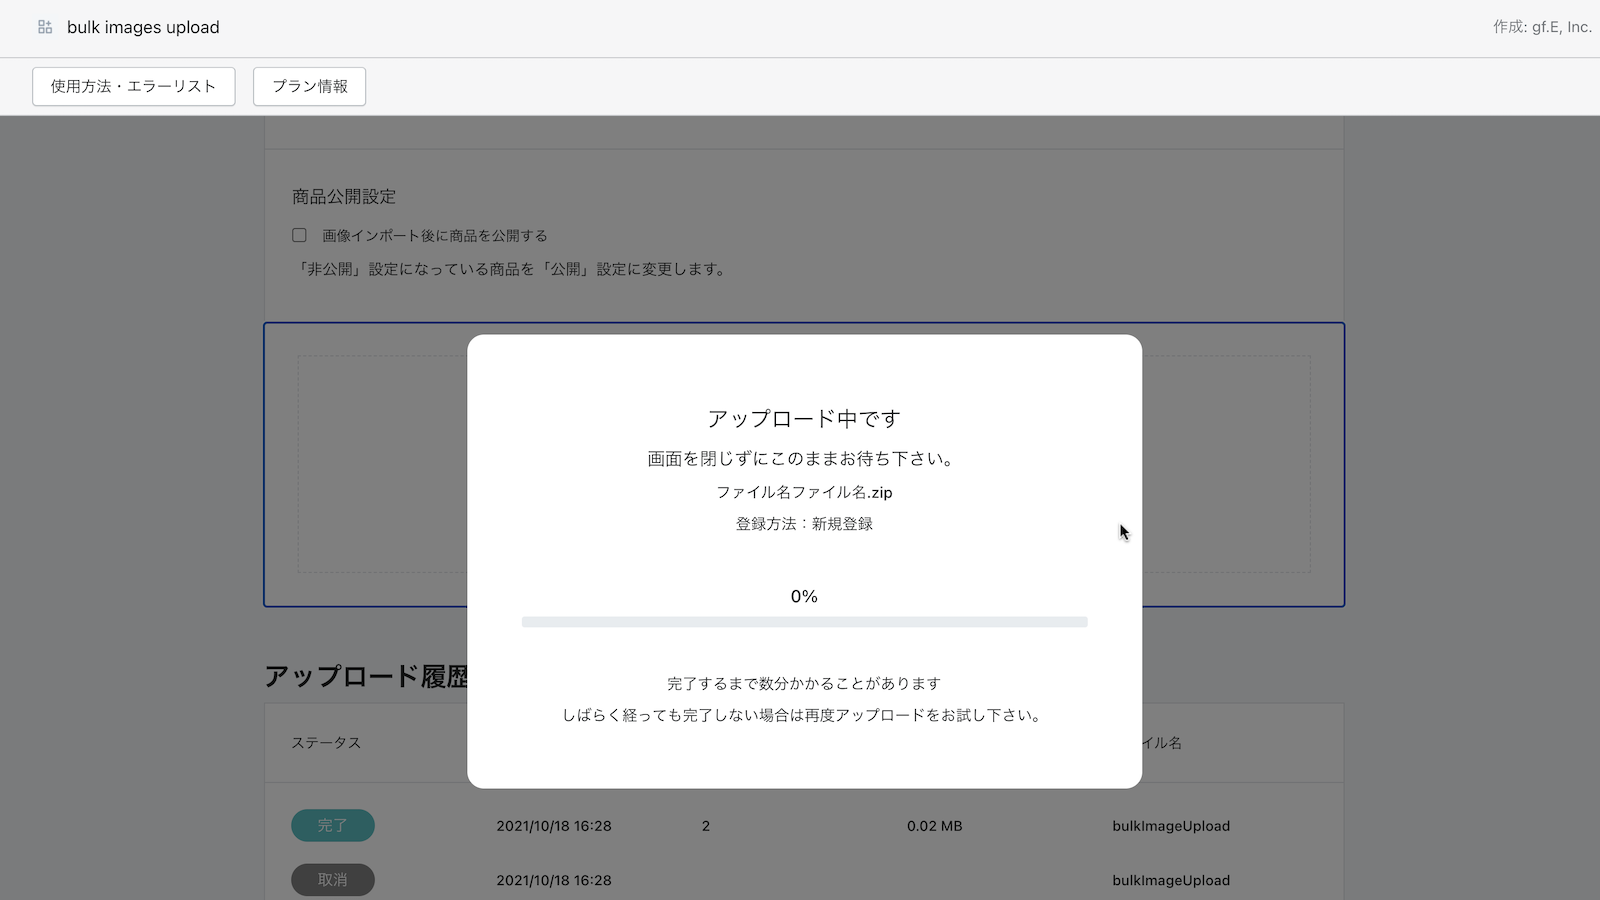This screenshot has width=1600, height=900.
Task: Click the 商品公開設定 section heading
Action: coord(344,196)
